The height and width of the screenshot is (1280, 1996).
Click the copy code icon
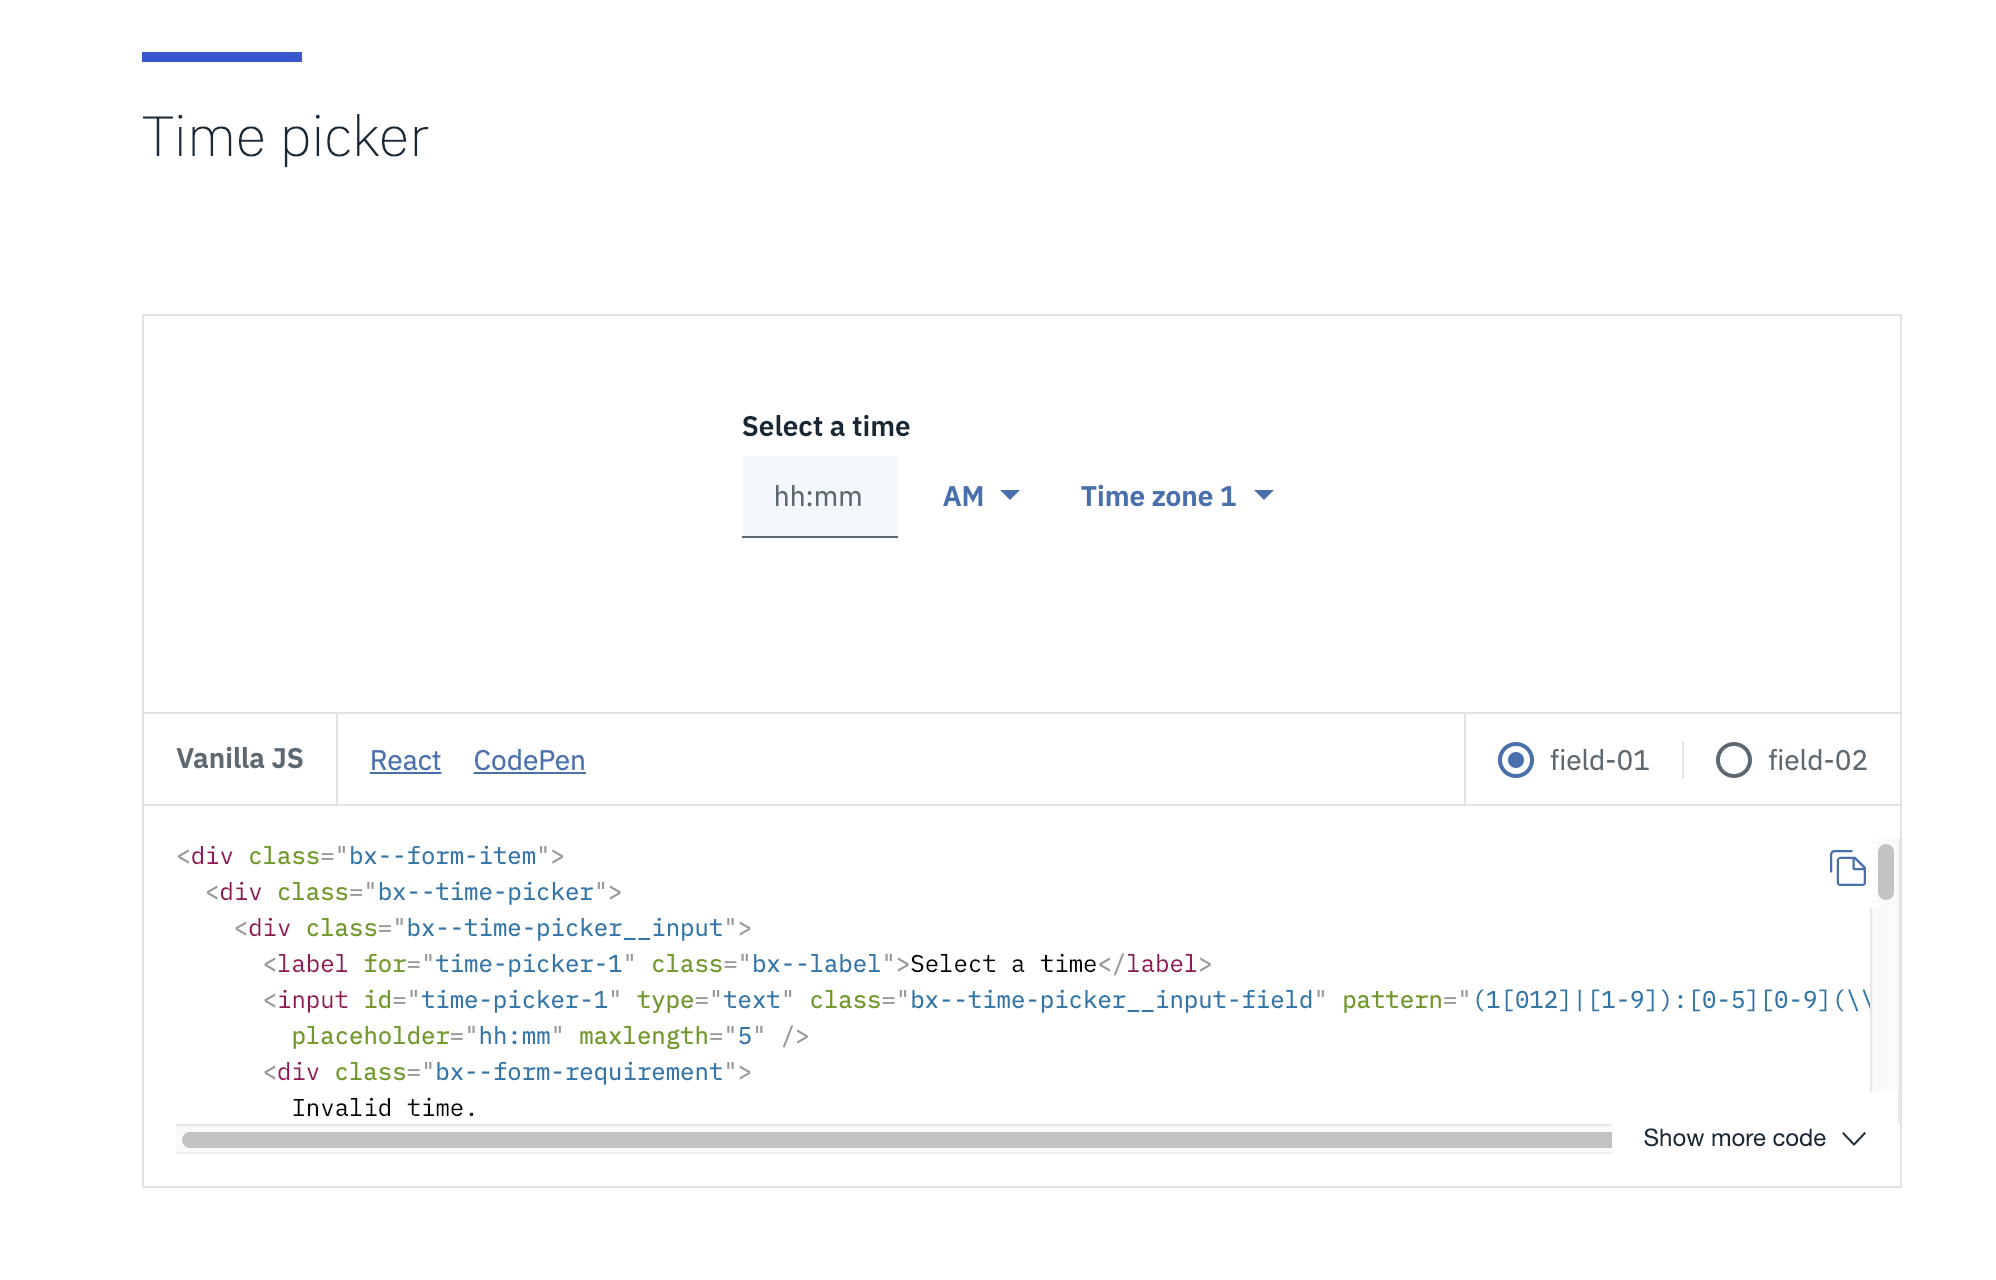pos(1847,869)
